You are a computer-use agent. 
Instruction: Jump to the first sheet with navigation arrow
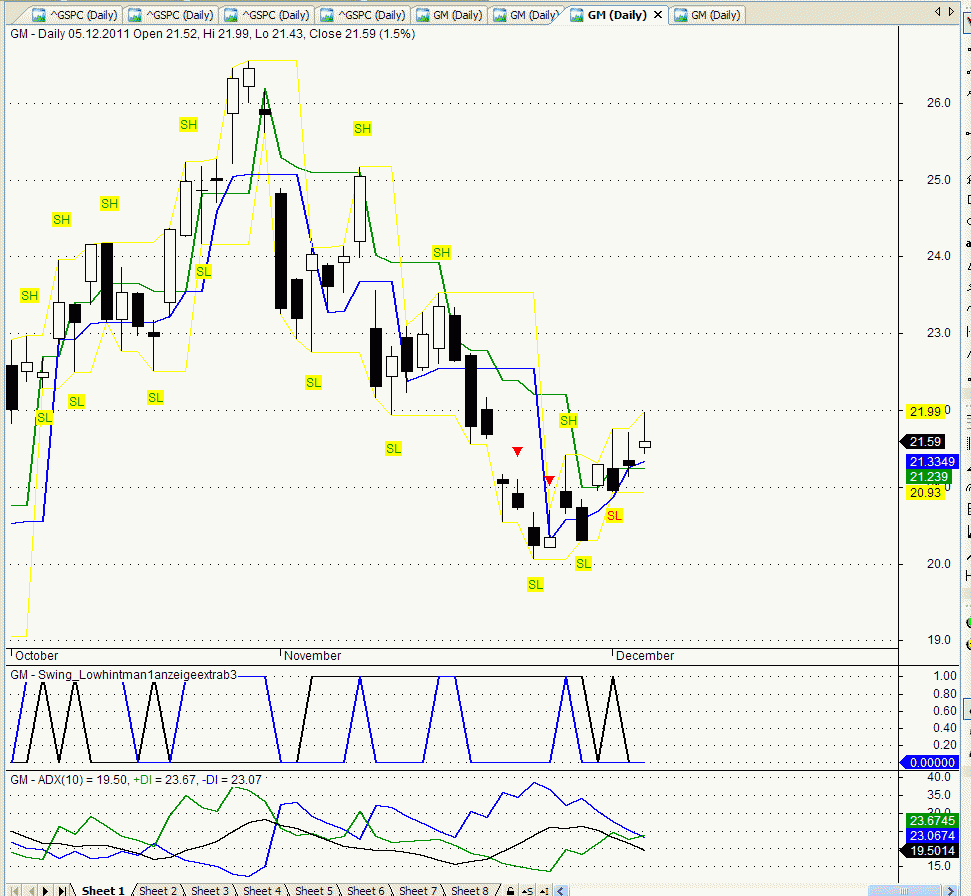point(16,890)
